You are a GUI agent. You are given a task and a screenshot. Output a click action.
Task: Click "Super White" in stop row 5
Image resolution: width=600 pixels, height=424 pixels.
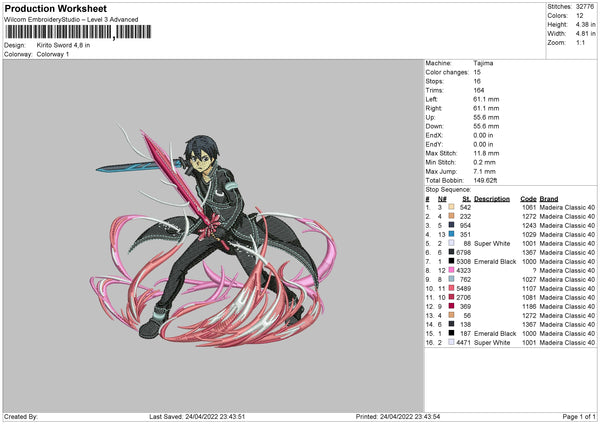(x=492, y=243)
